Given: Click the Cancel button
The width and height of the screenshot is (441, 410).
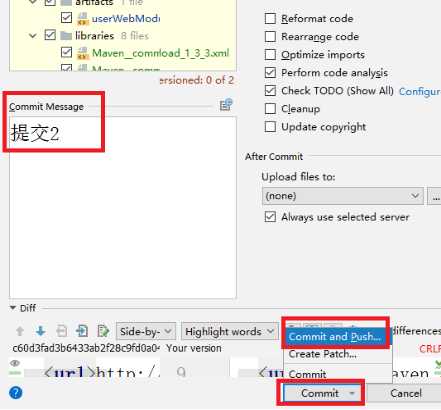Looking at the screenshot, I should point(405,393).
